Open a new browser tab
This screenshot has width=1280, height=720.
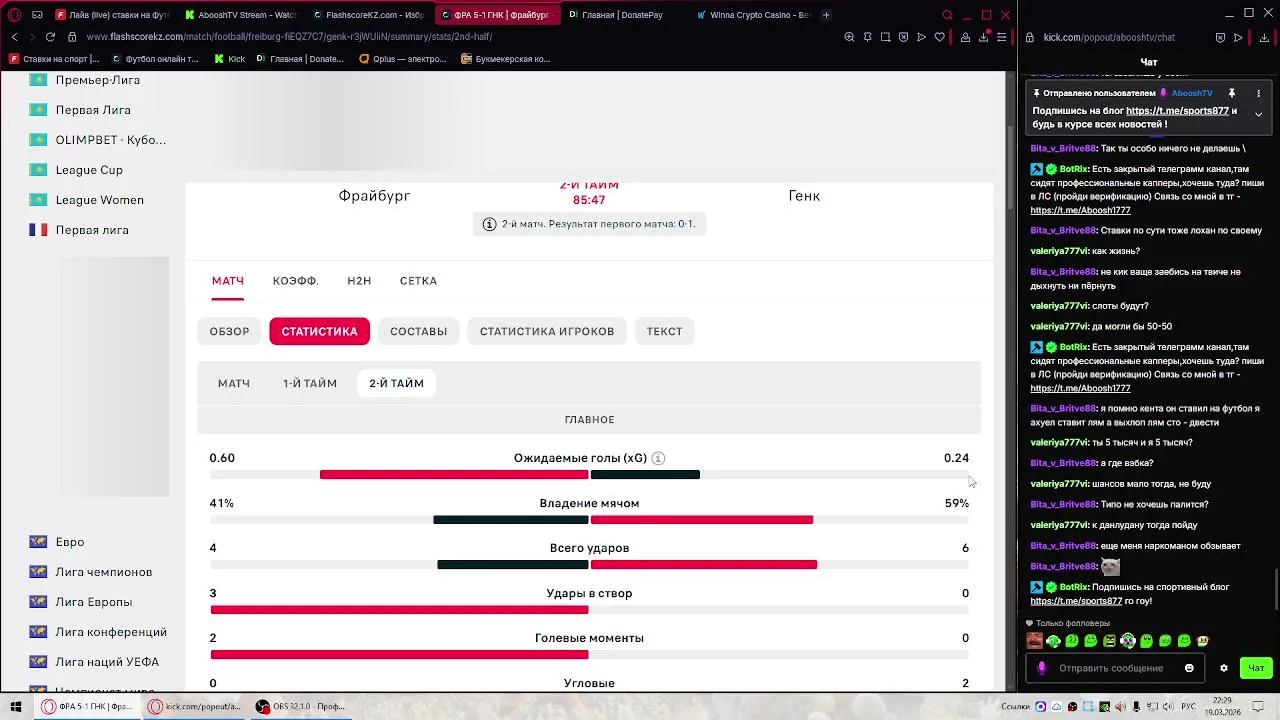point(825,15)
